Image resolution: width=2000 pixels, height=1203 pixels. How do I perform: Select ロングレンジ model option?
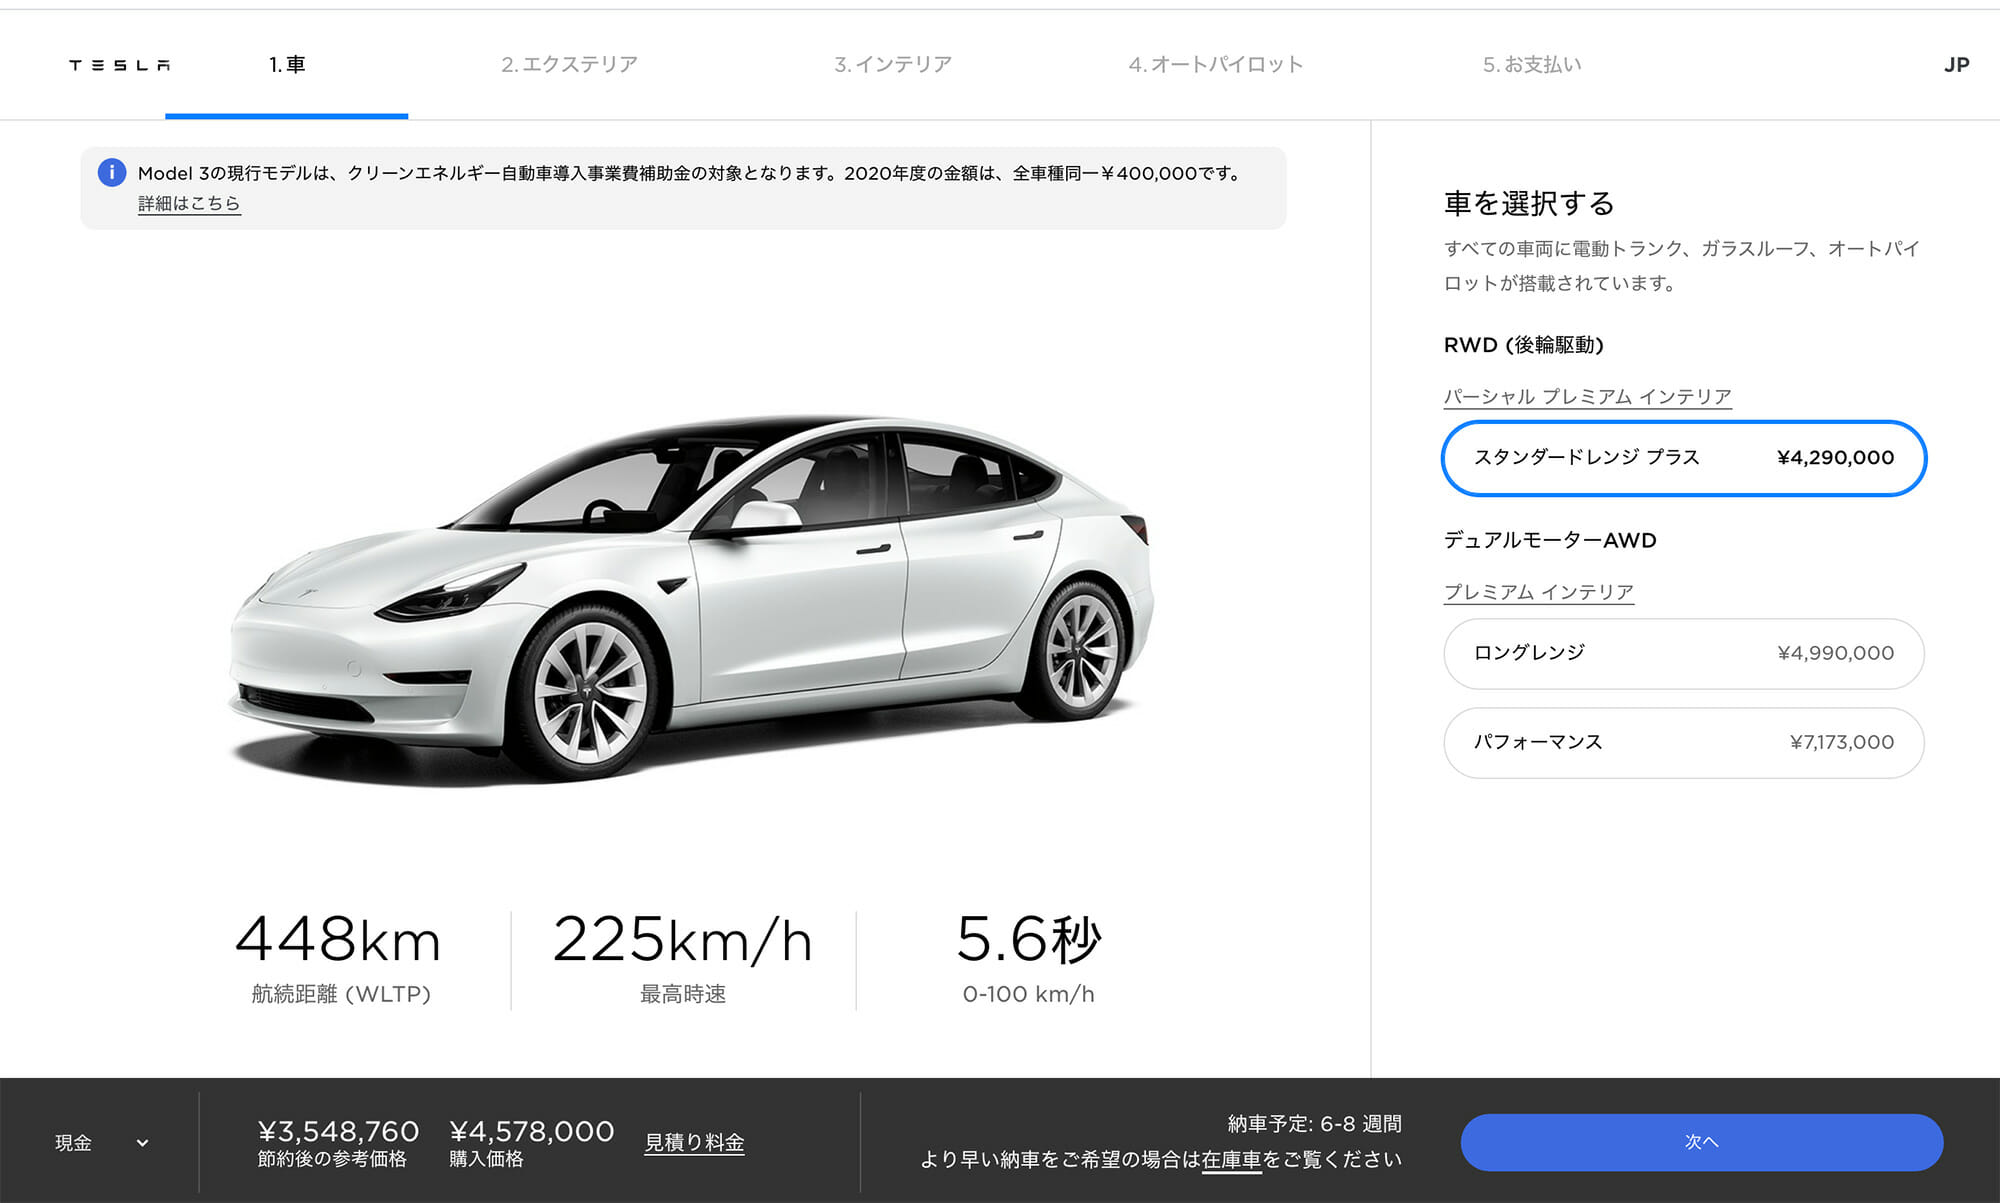tap(1684, 653)
